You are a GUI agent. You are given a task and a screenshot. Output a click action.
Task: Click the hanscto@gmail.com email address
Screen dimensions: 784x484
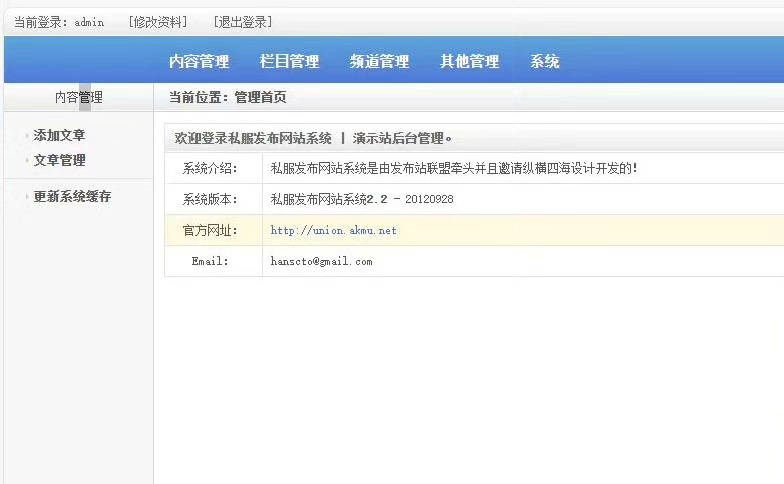tap(322, 261)
